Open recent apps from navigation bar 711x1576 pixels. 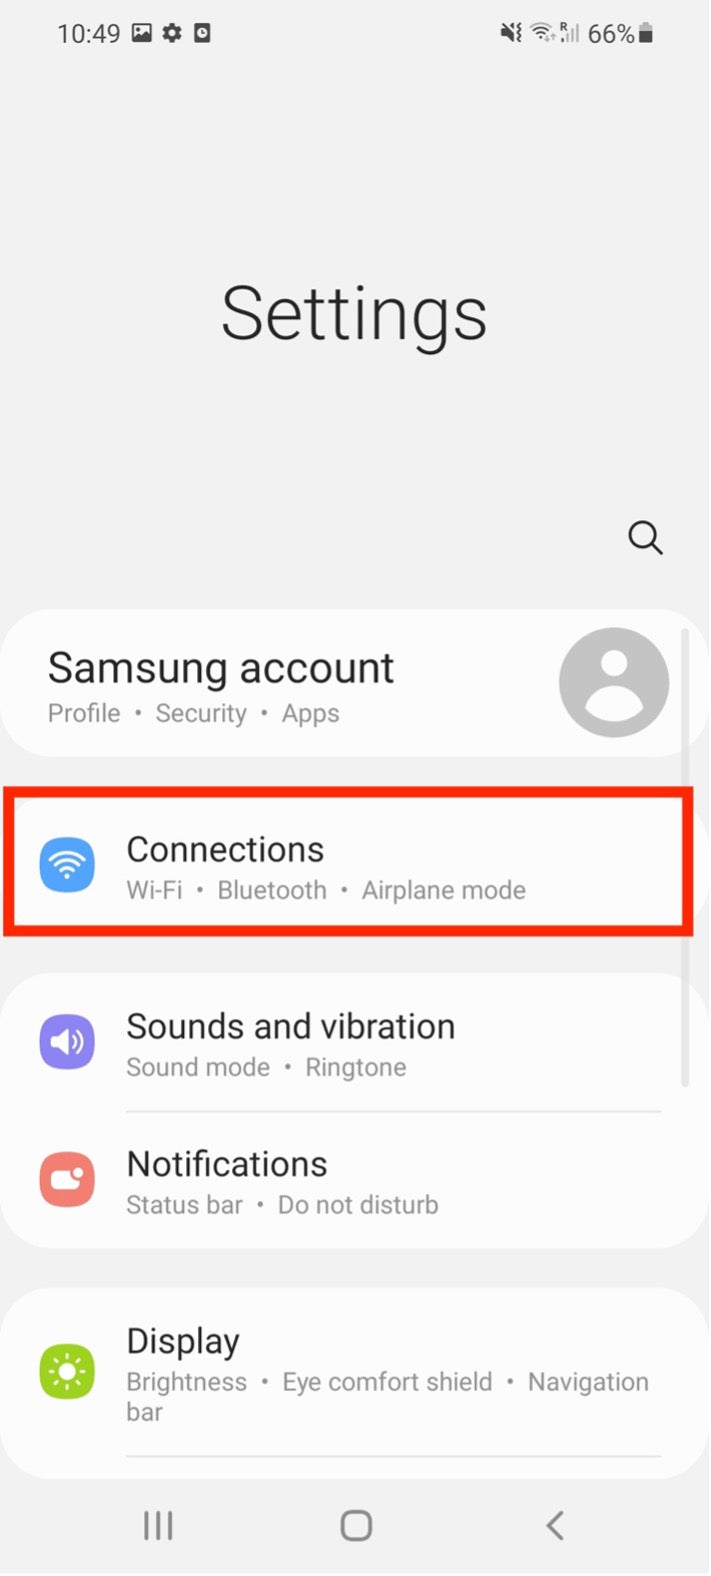pos(158,1525)
